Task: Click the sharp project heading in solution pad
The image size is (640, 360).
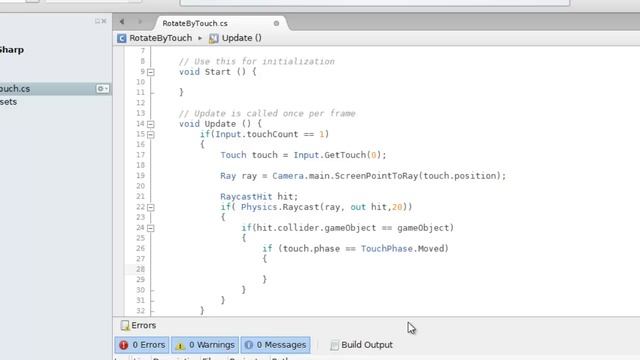Action: [11, 50]
